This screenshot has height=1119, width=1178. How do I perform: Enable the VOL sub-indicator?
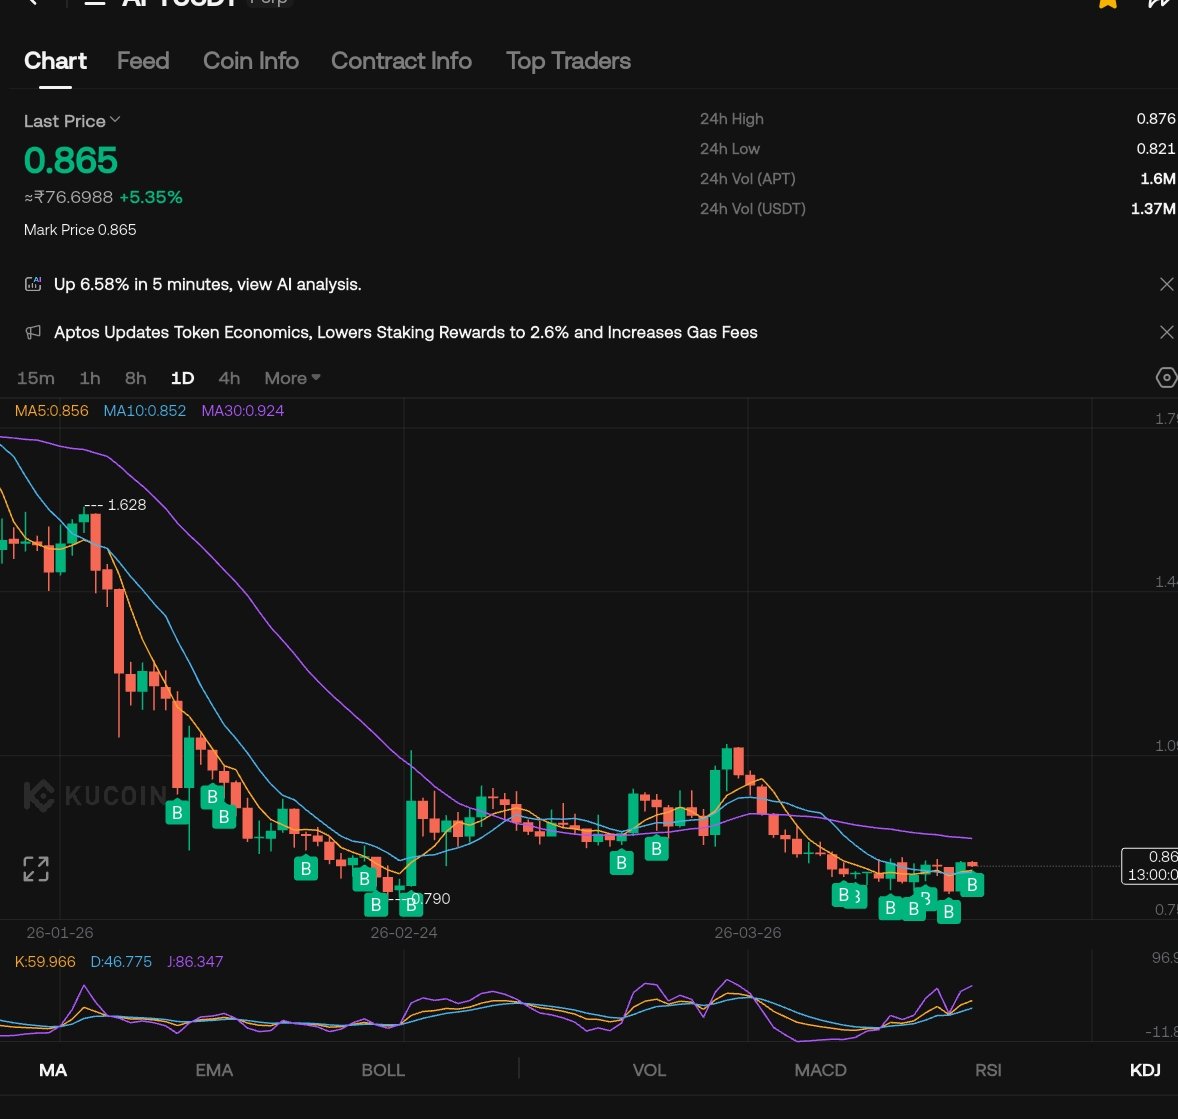click(x=649, y=1070)
